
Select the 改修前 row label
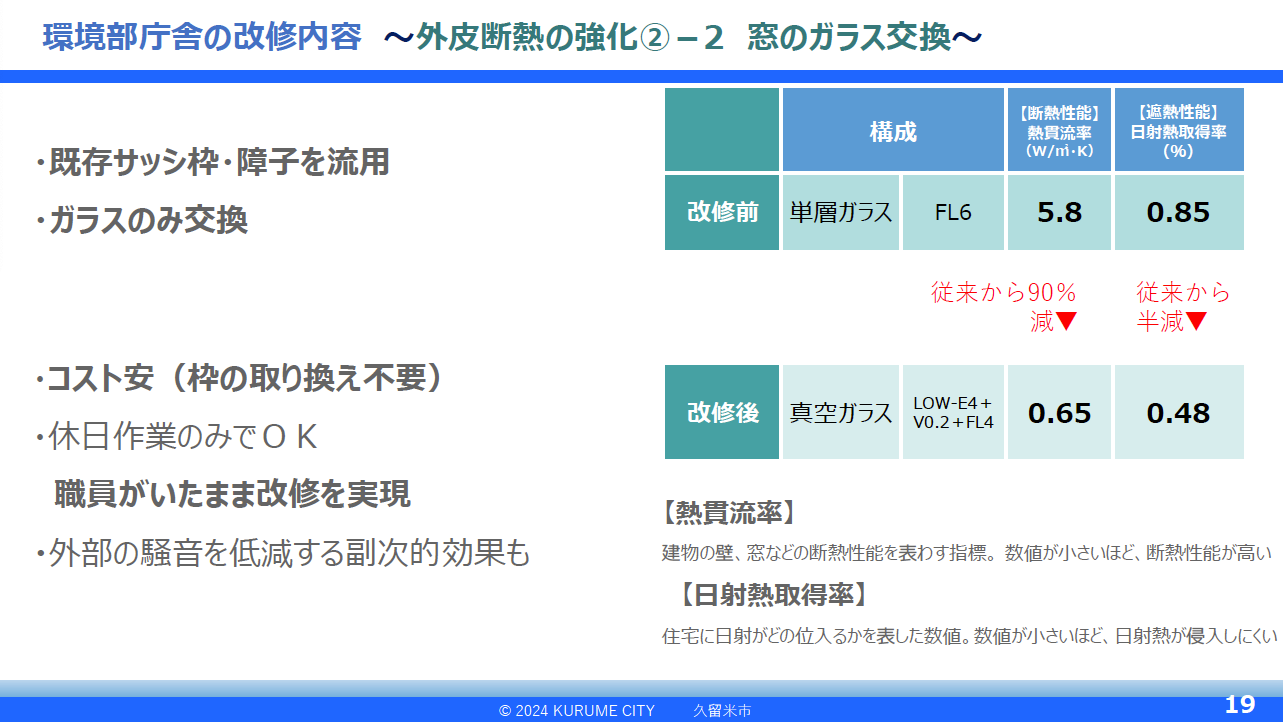(722, 212)
